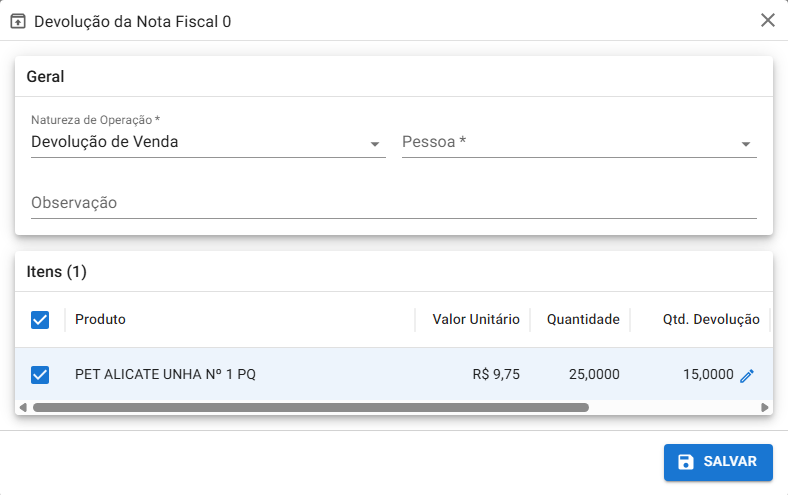The width and height of the screenshot is (788, 495).
Task: Close the Devolução da Nota Fiscal dialog
Action: coord(768,21)
